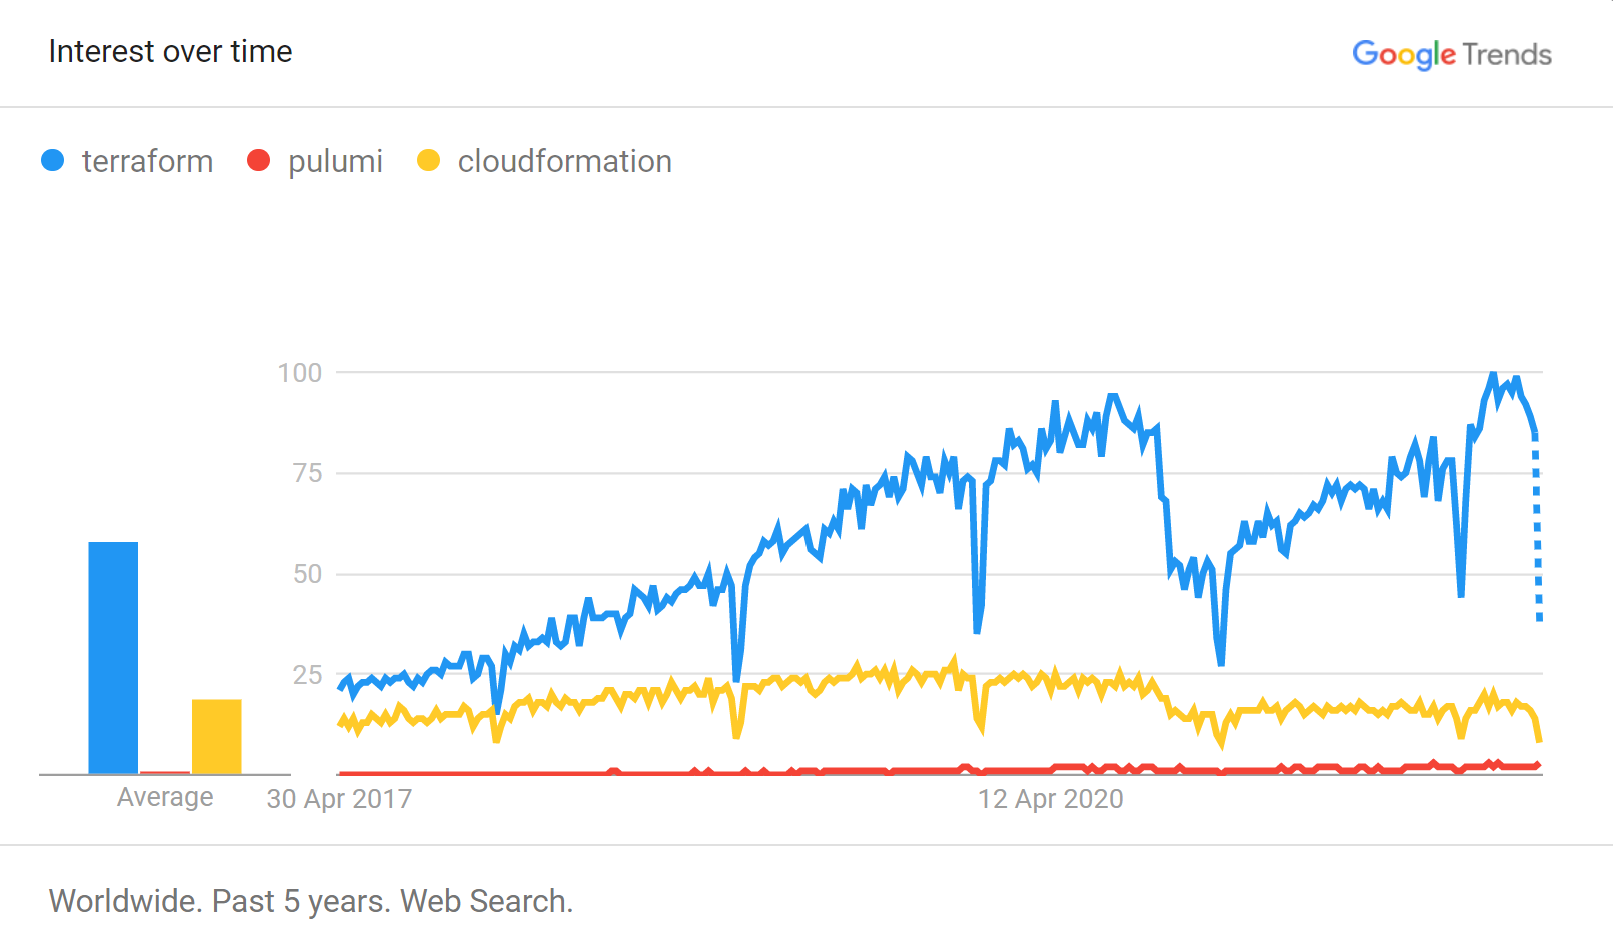
Task: Click the yellow cloudformation legend dot
Action: pyautogui.click(x=429, y=161)
